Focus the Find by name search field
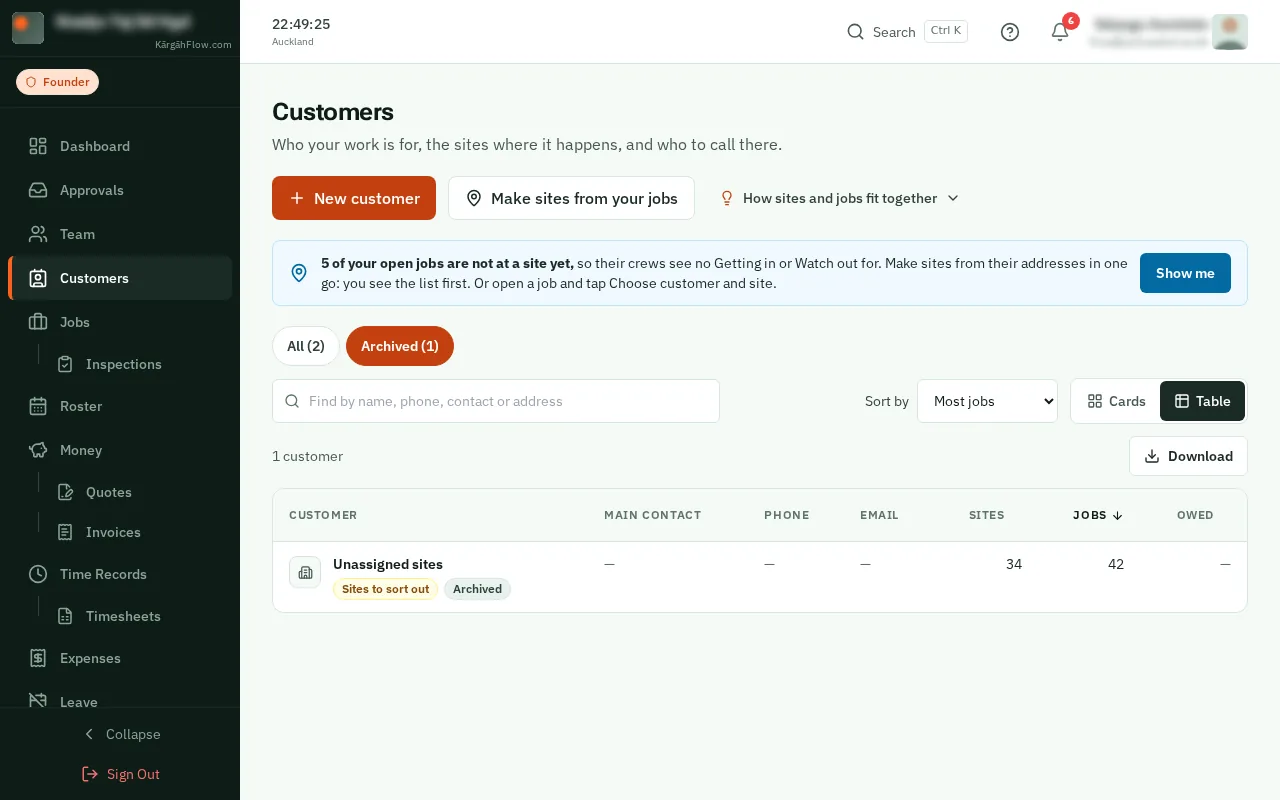Image resolution: width=1280 pixels, height=800 pixels. tap(496, 401)
